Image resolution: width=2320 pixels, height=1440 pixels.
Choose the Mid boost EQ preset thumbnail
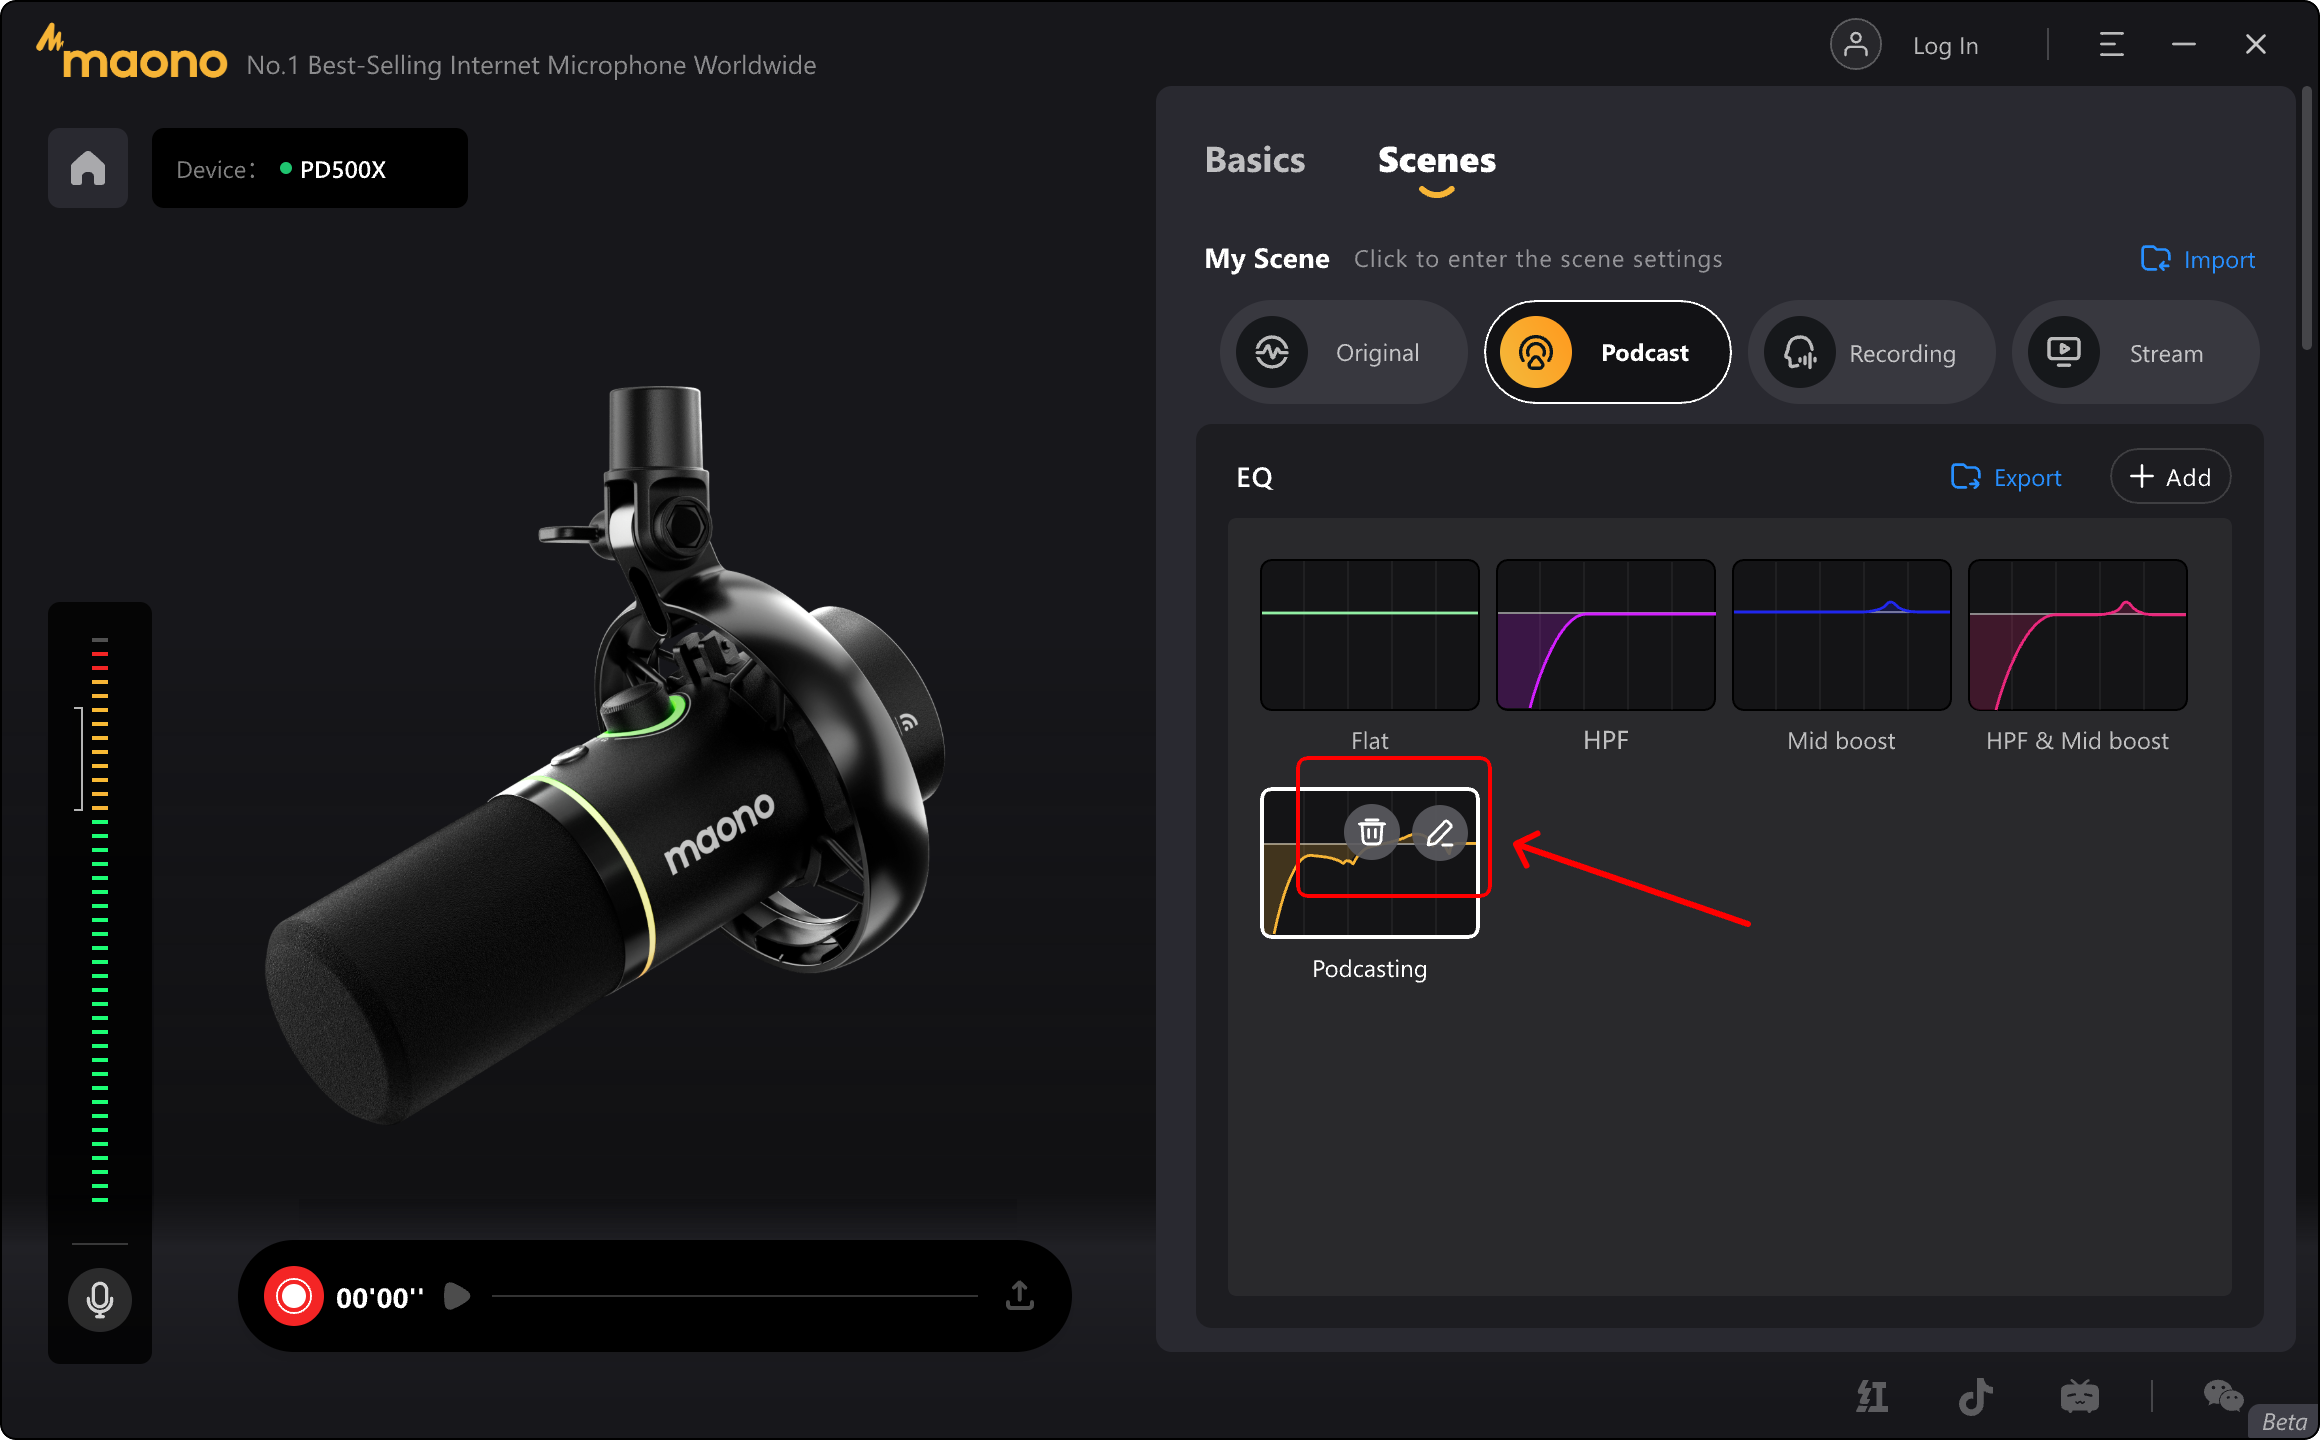tap(1841, 635)
